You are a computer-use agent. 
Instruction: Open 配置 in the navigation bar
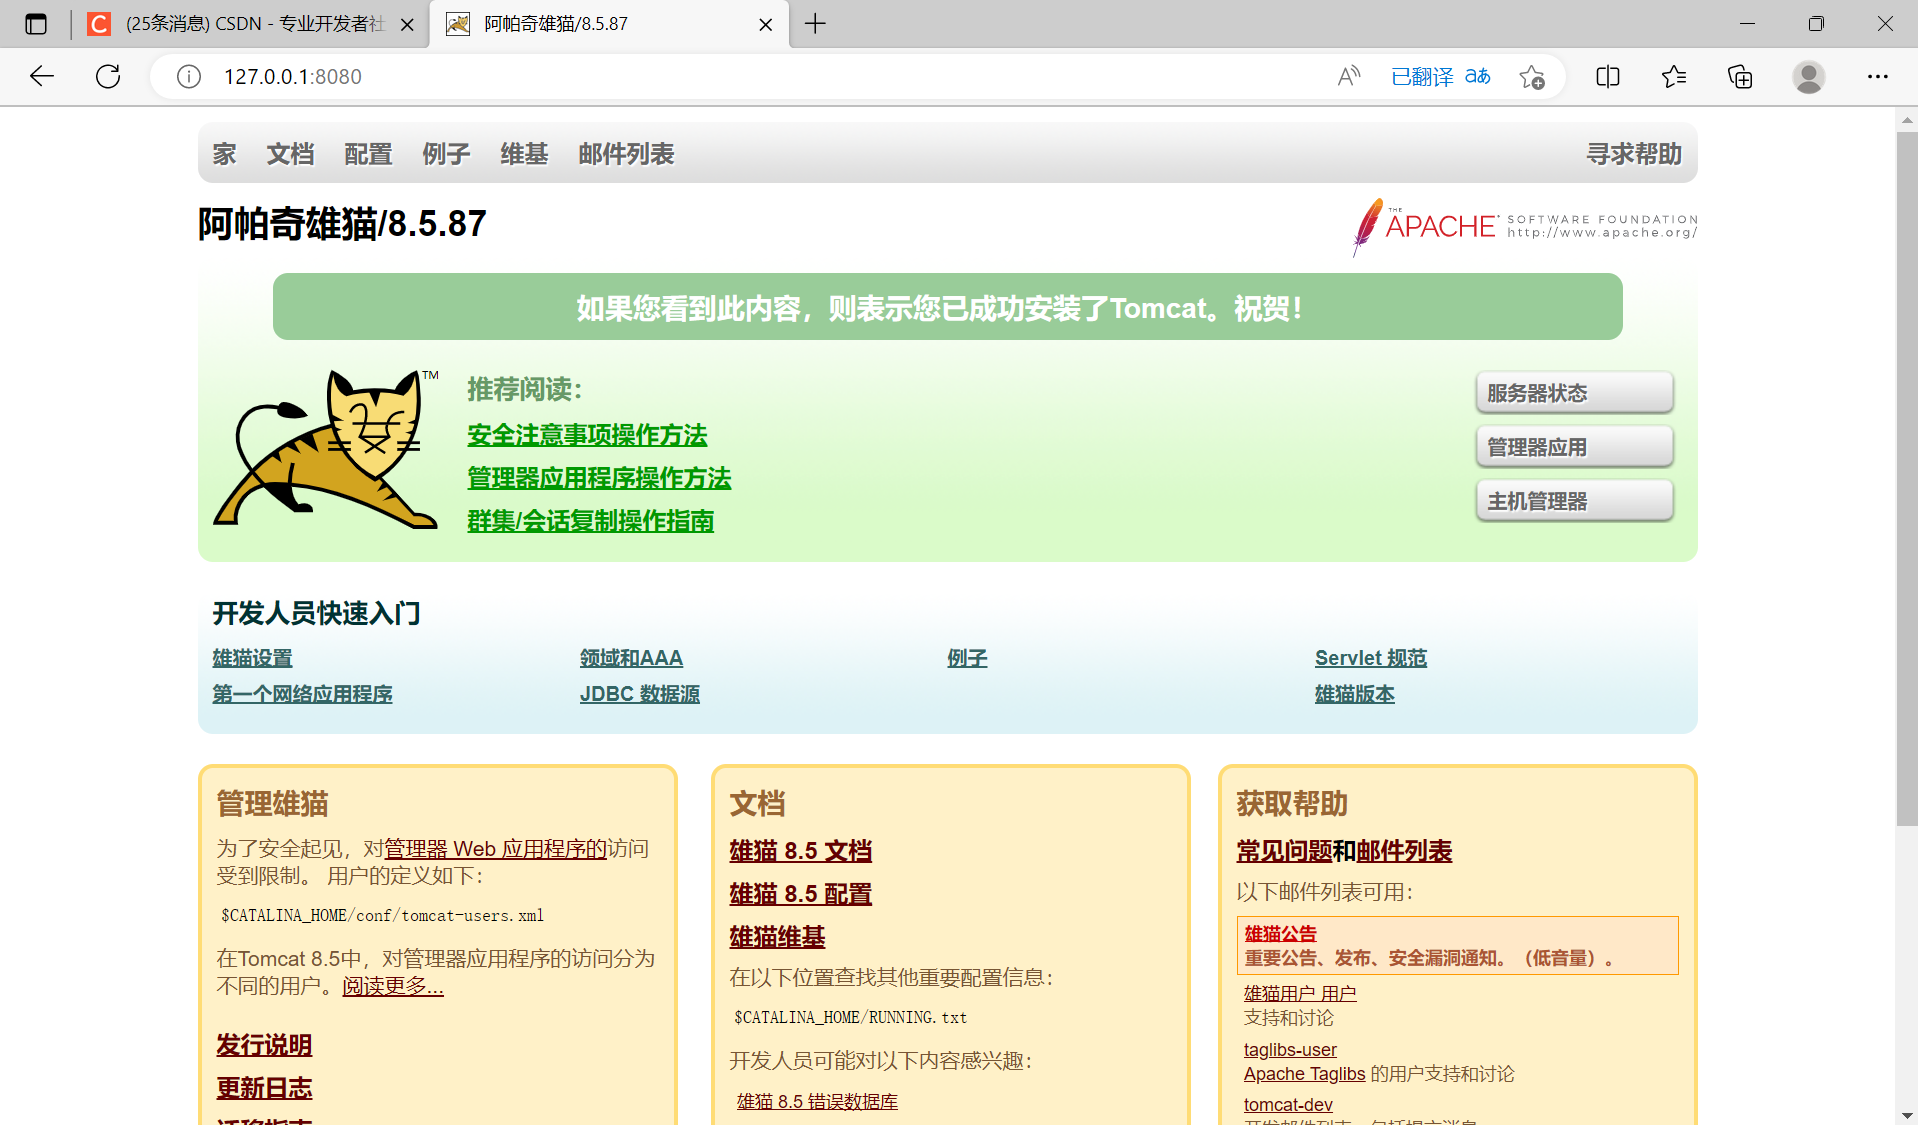pos(368,154)
